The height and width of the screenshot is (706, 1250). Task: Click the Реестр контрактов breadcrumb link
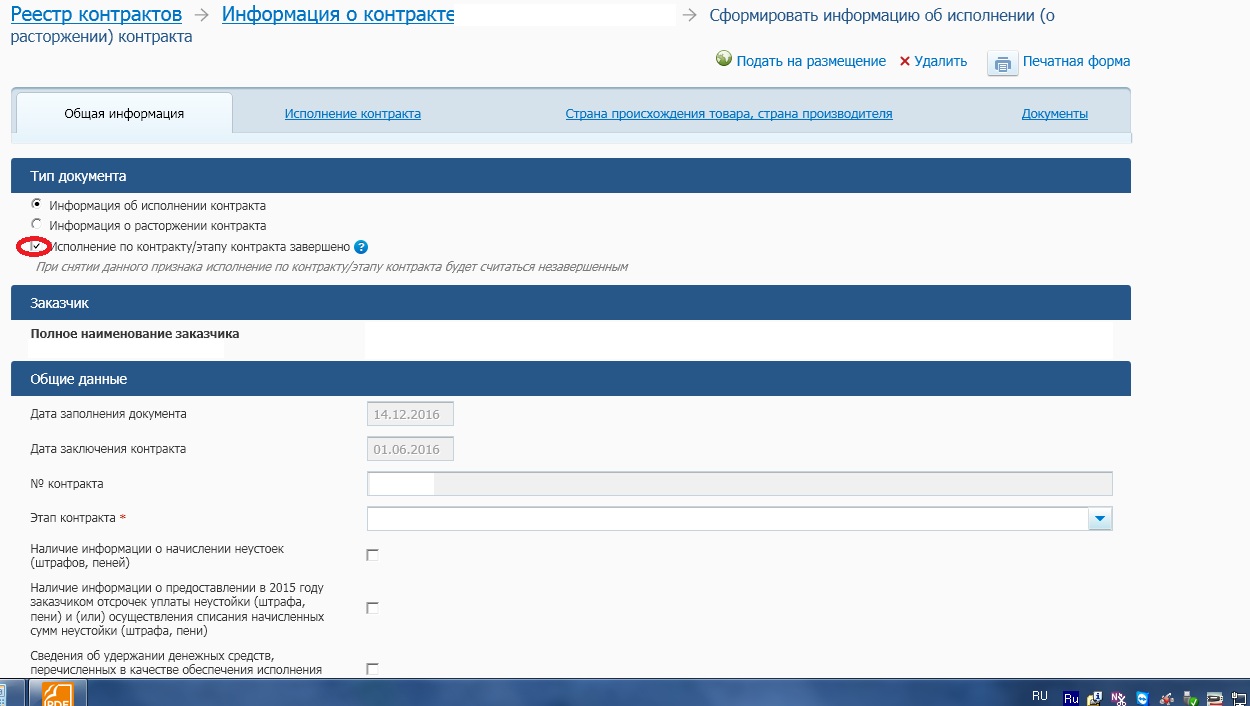pyautogui.click(x=96, y=15)
